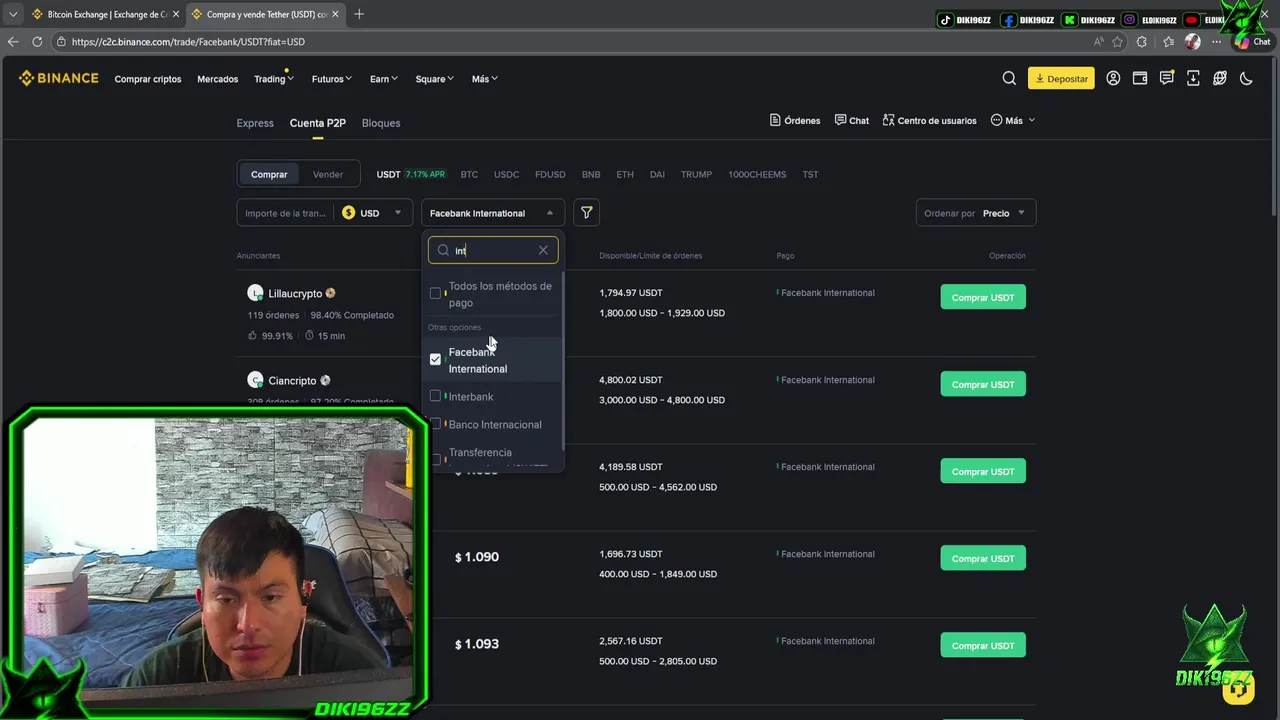This screenshot has height=720, width=1280.
Task: Click the payment dropdown list scrollbar
Action: [x=564, y=360]
